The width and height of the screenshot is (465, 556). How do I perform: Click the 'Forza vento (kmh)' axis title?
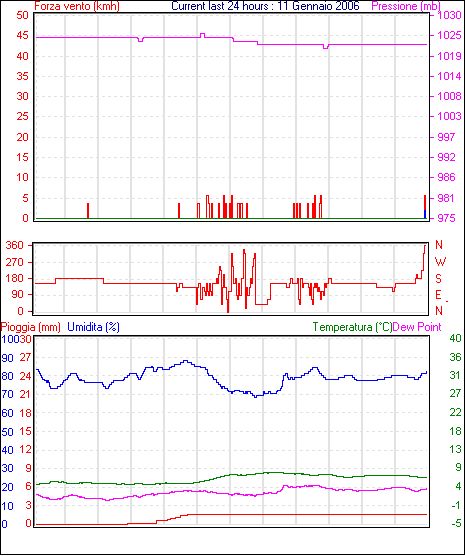click(x=77, y=6)
